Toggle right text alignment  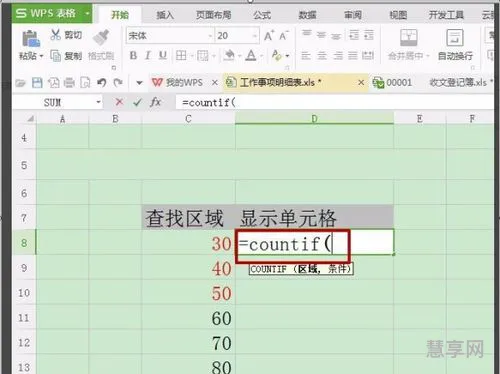point(338,56)
